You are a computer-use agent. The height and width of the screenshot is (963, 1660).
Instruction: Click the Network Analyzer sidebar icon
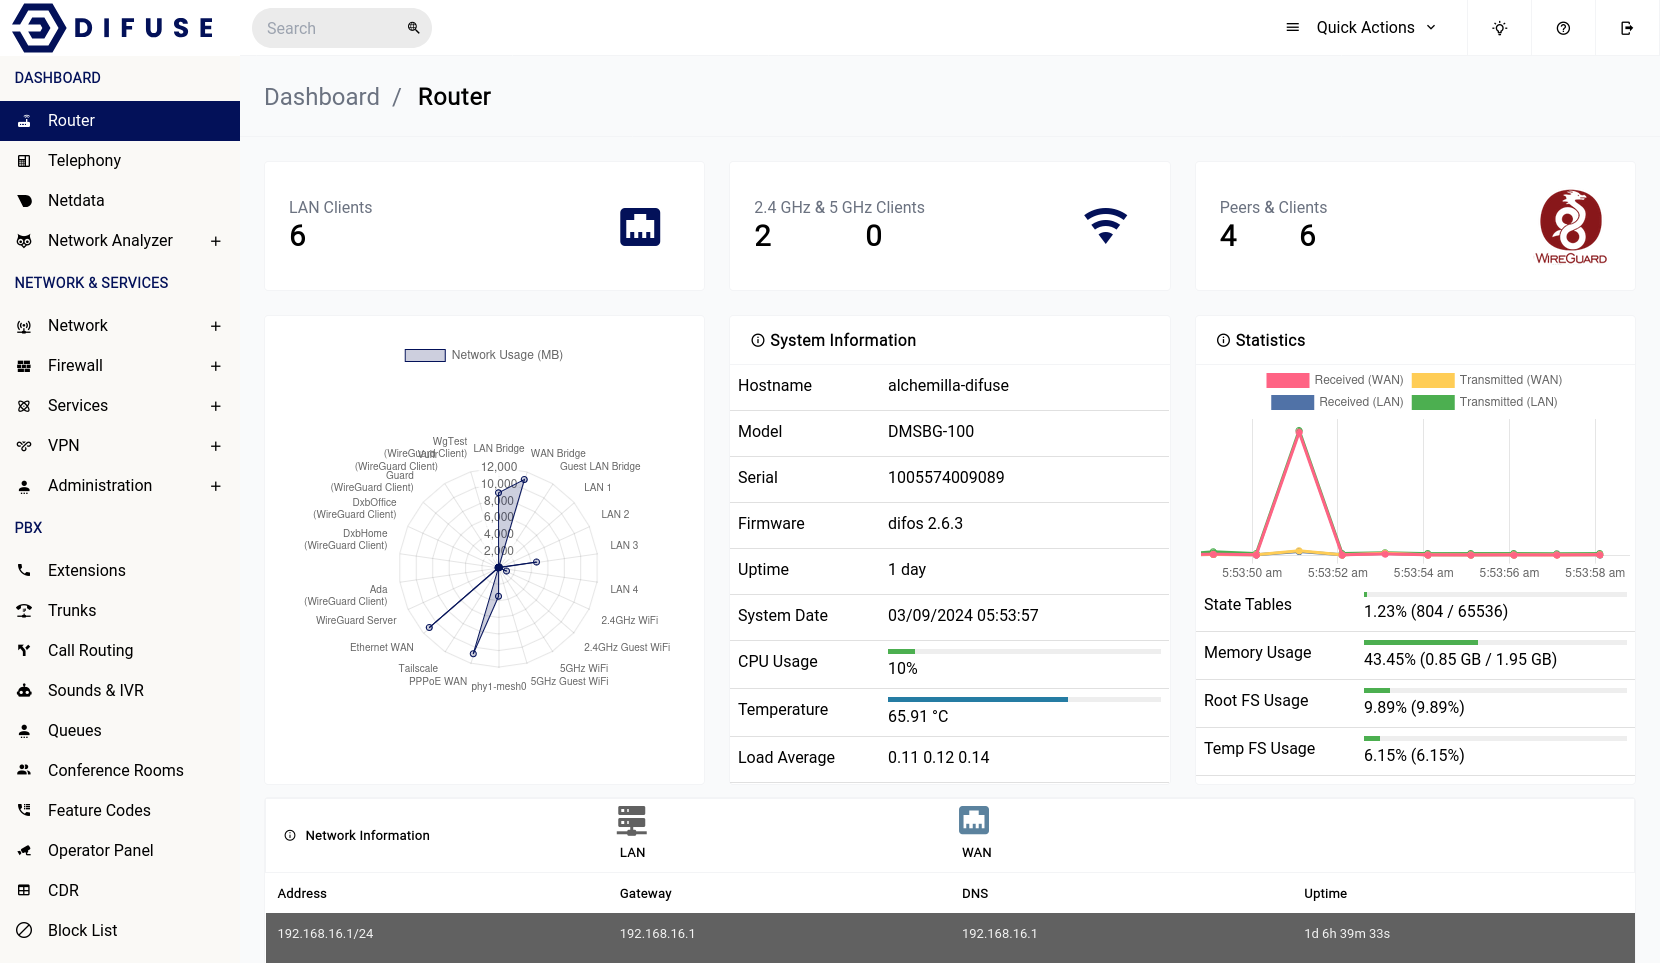tap(24, 241)
